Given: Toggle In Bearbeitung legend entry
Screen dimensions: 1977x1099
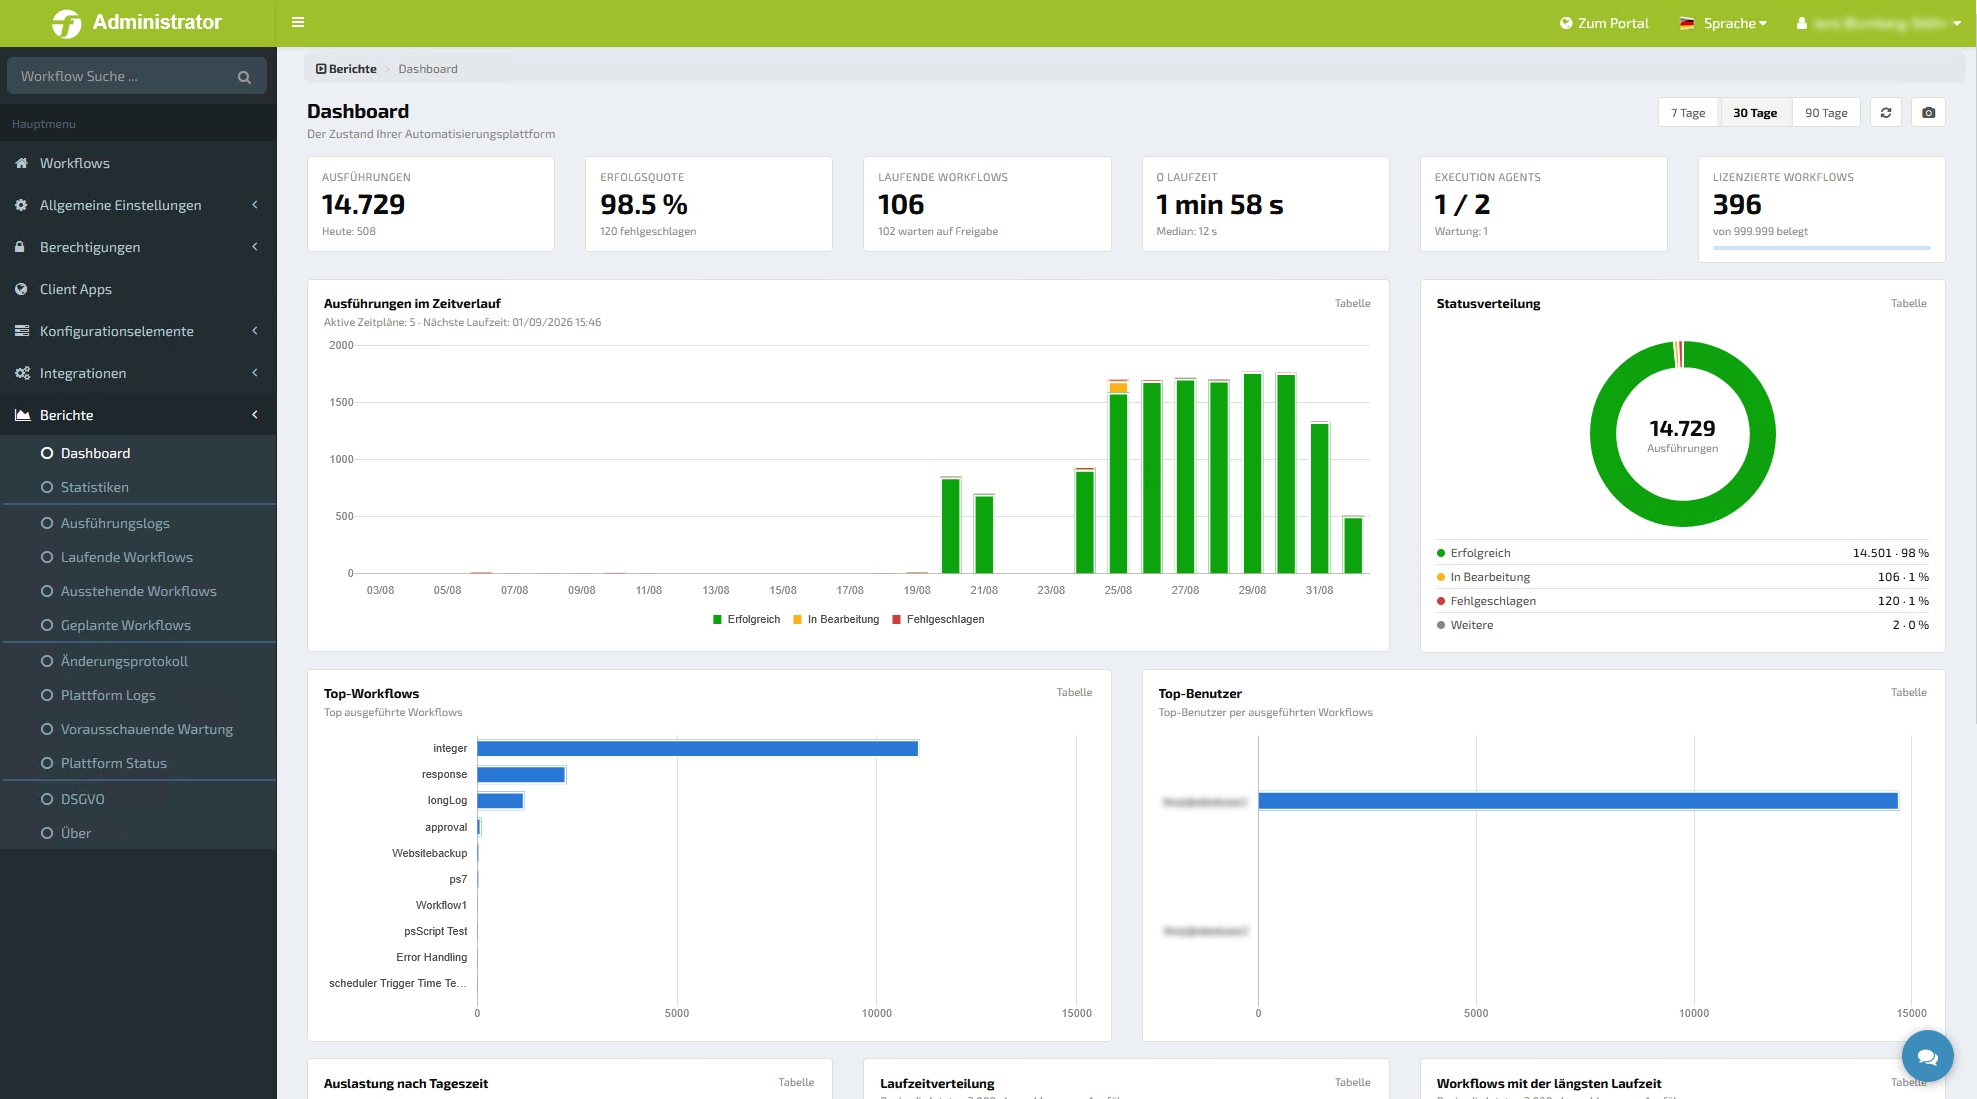Looking at the screenshot, I should 836,619.
